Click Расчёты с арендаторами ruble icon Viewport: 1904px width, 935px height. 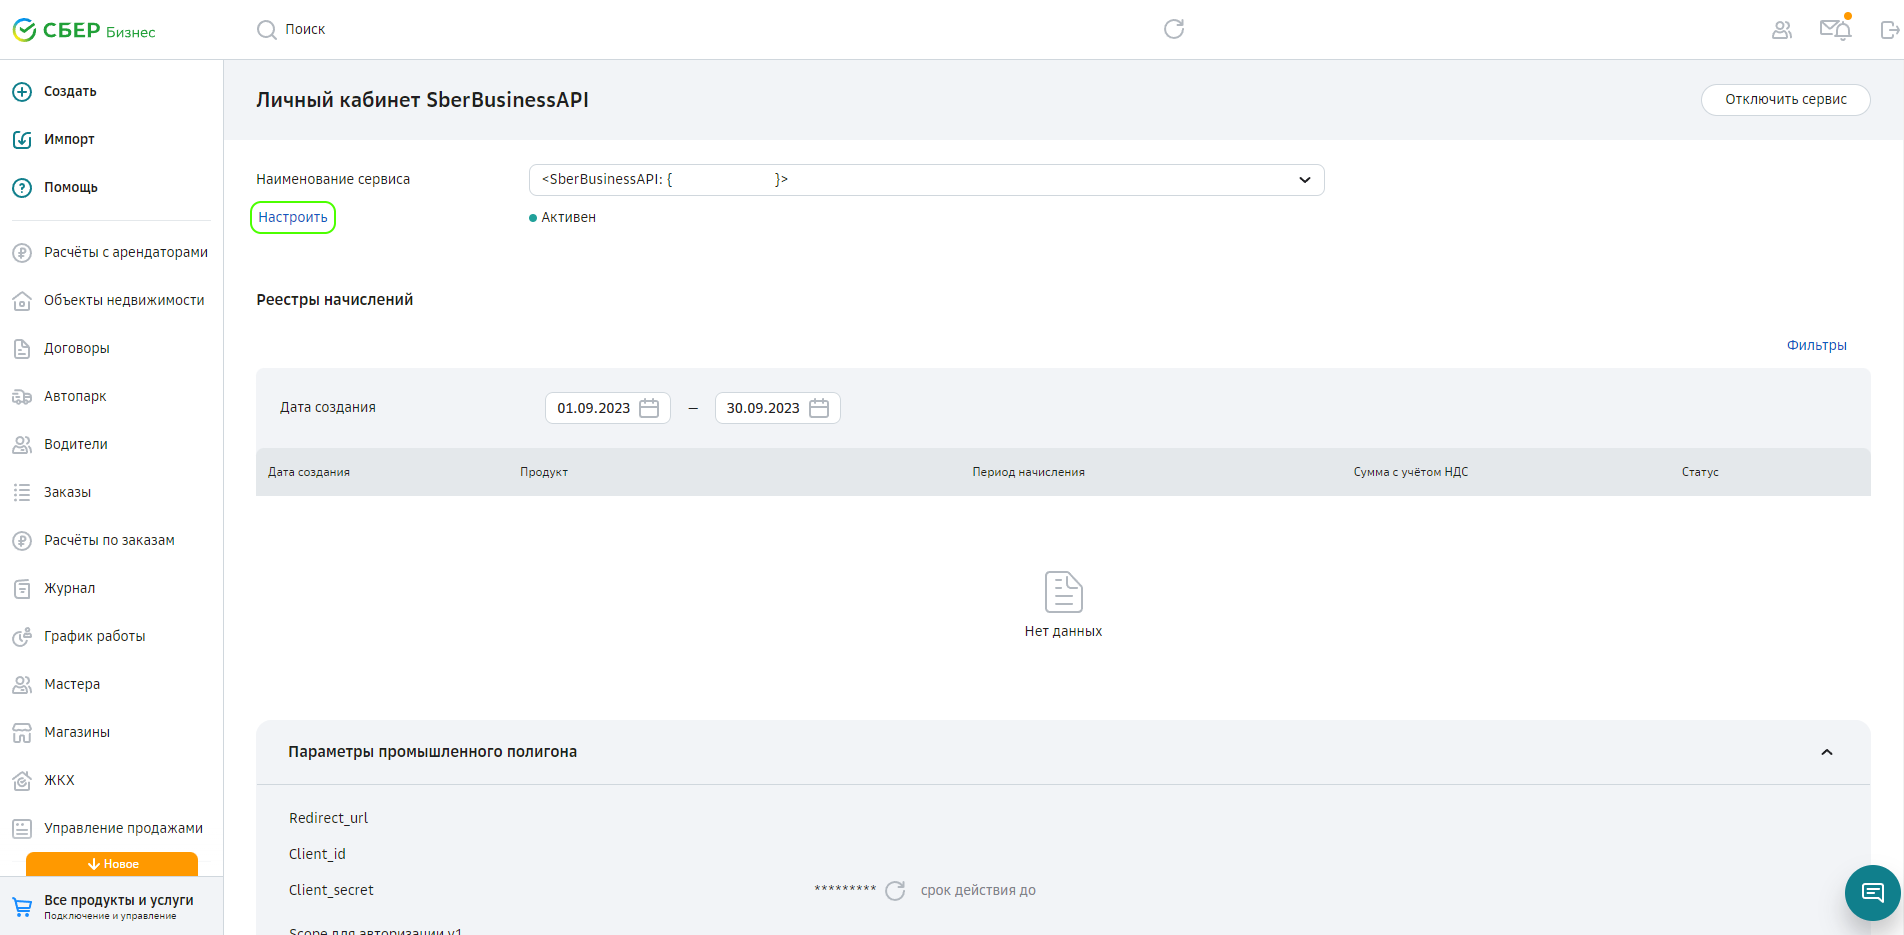pos(22,253)
